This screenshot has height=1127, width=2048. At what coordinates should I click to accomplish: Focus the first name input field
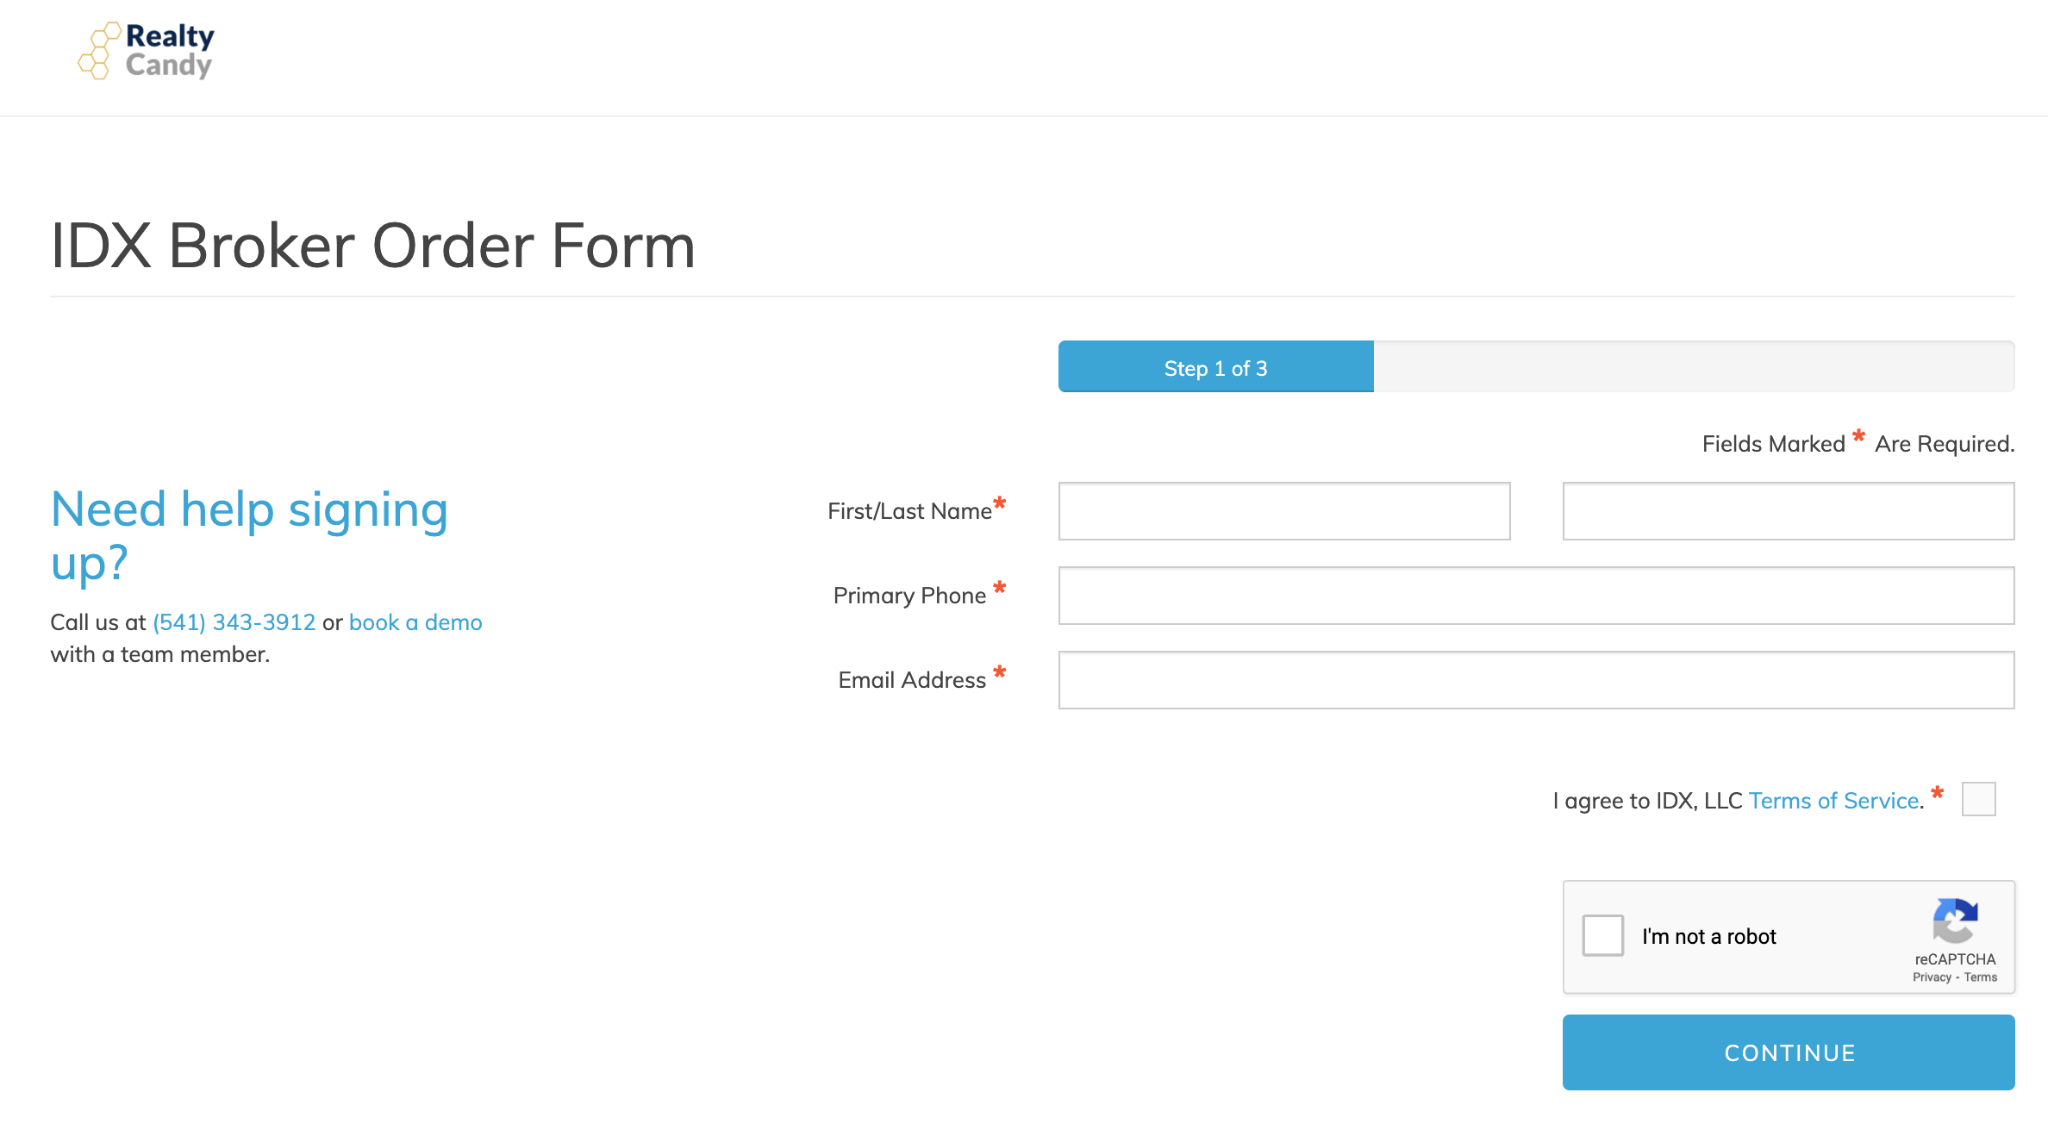(x=1284, y=511)
